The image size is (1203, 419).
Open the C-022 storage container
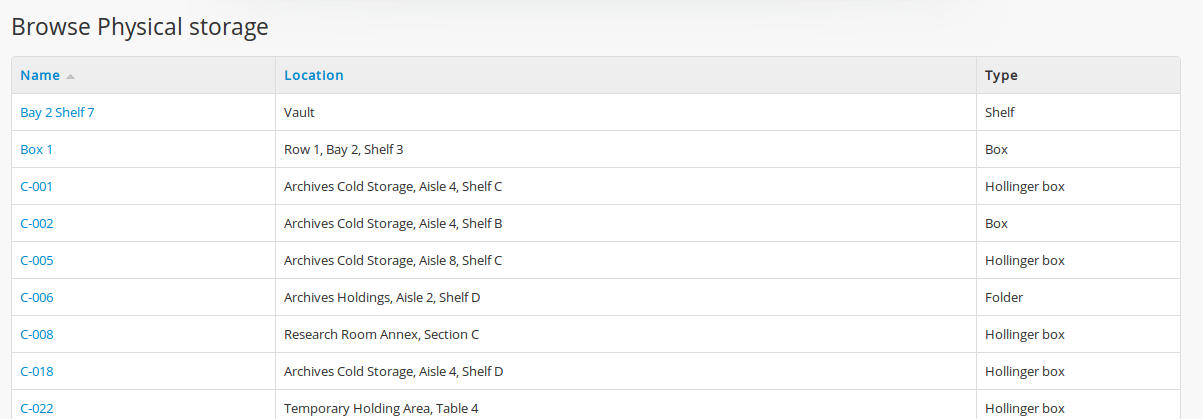37,408
